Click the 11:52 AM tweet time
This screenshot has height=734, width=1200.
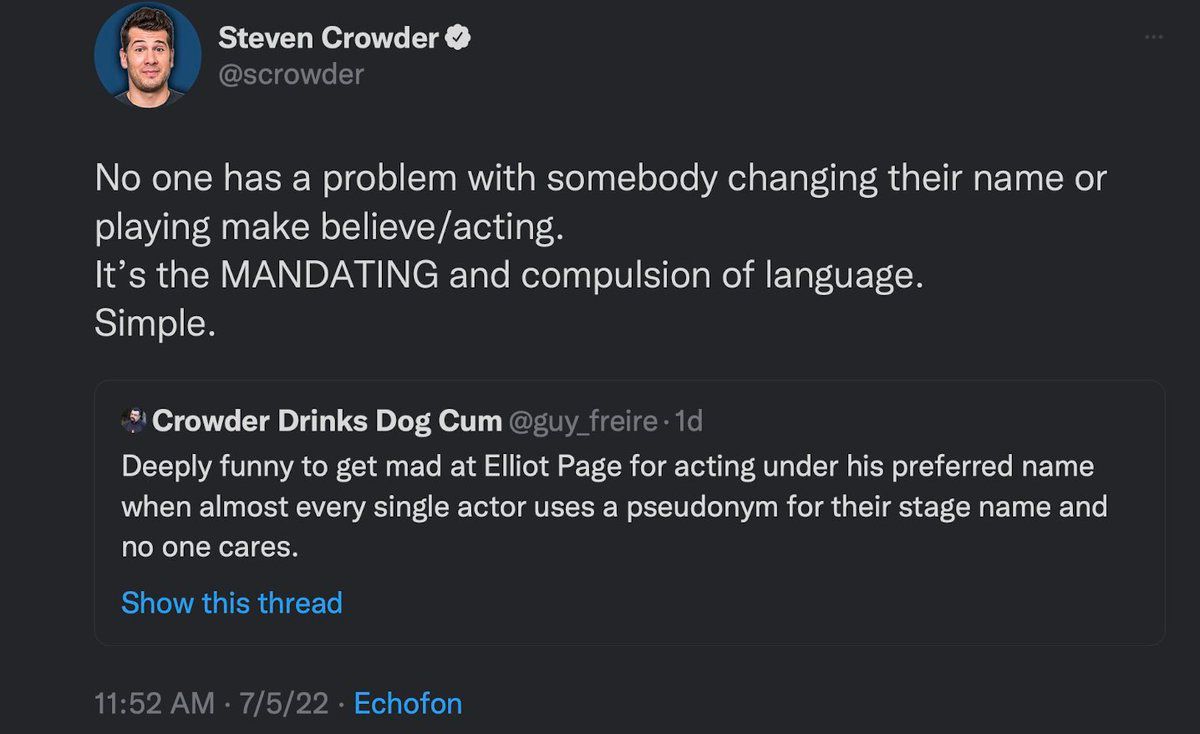154,703
